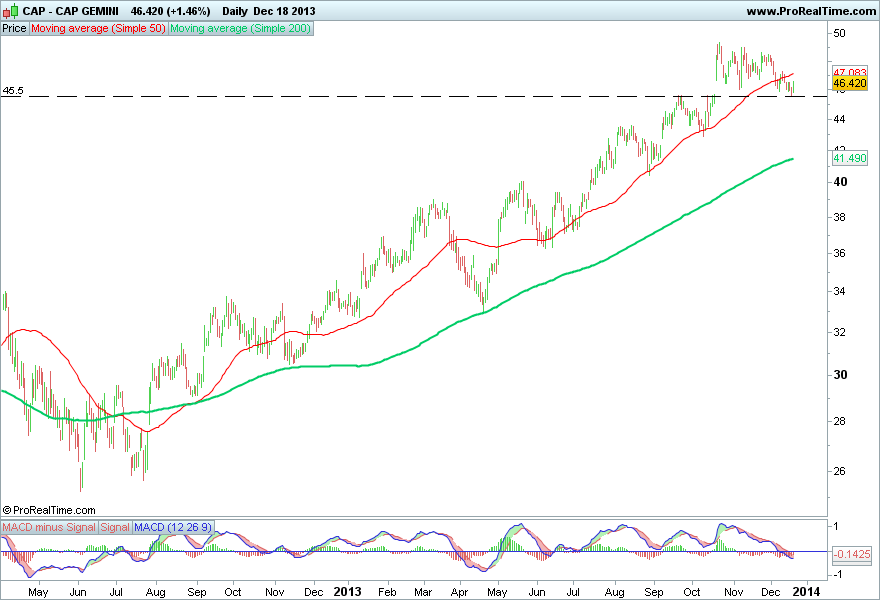Click the Signal legend label in MACD panel
This screenshot has height=600, width=880.
point(115,527)
